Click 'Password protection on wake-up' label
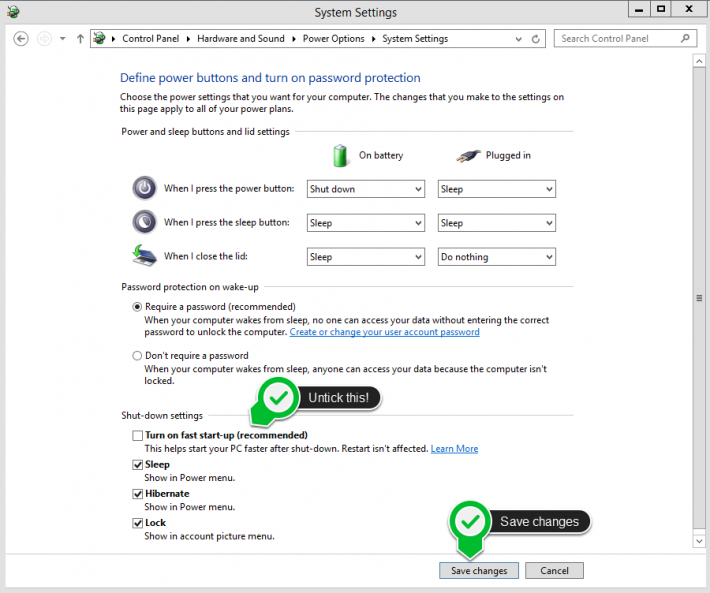 pyautogui.click(x=190, y=287)
